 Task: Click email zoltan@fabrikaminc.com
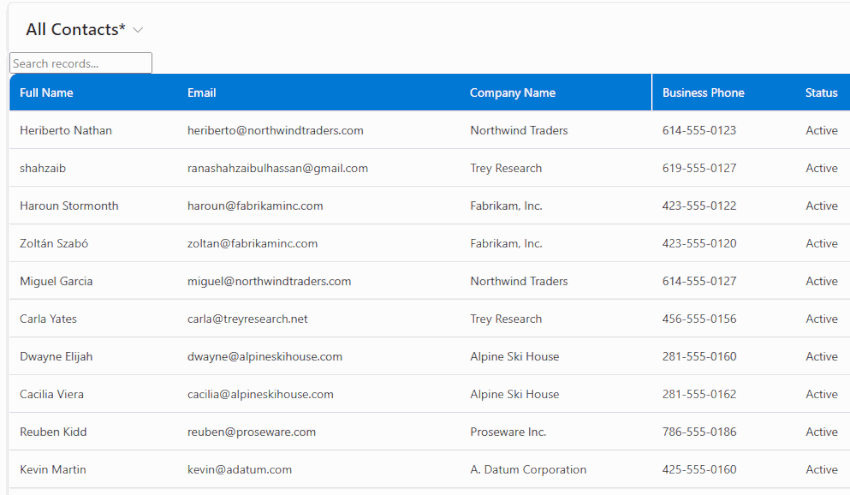[x=253, y=243]
